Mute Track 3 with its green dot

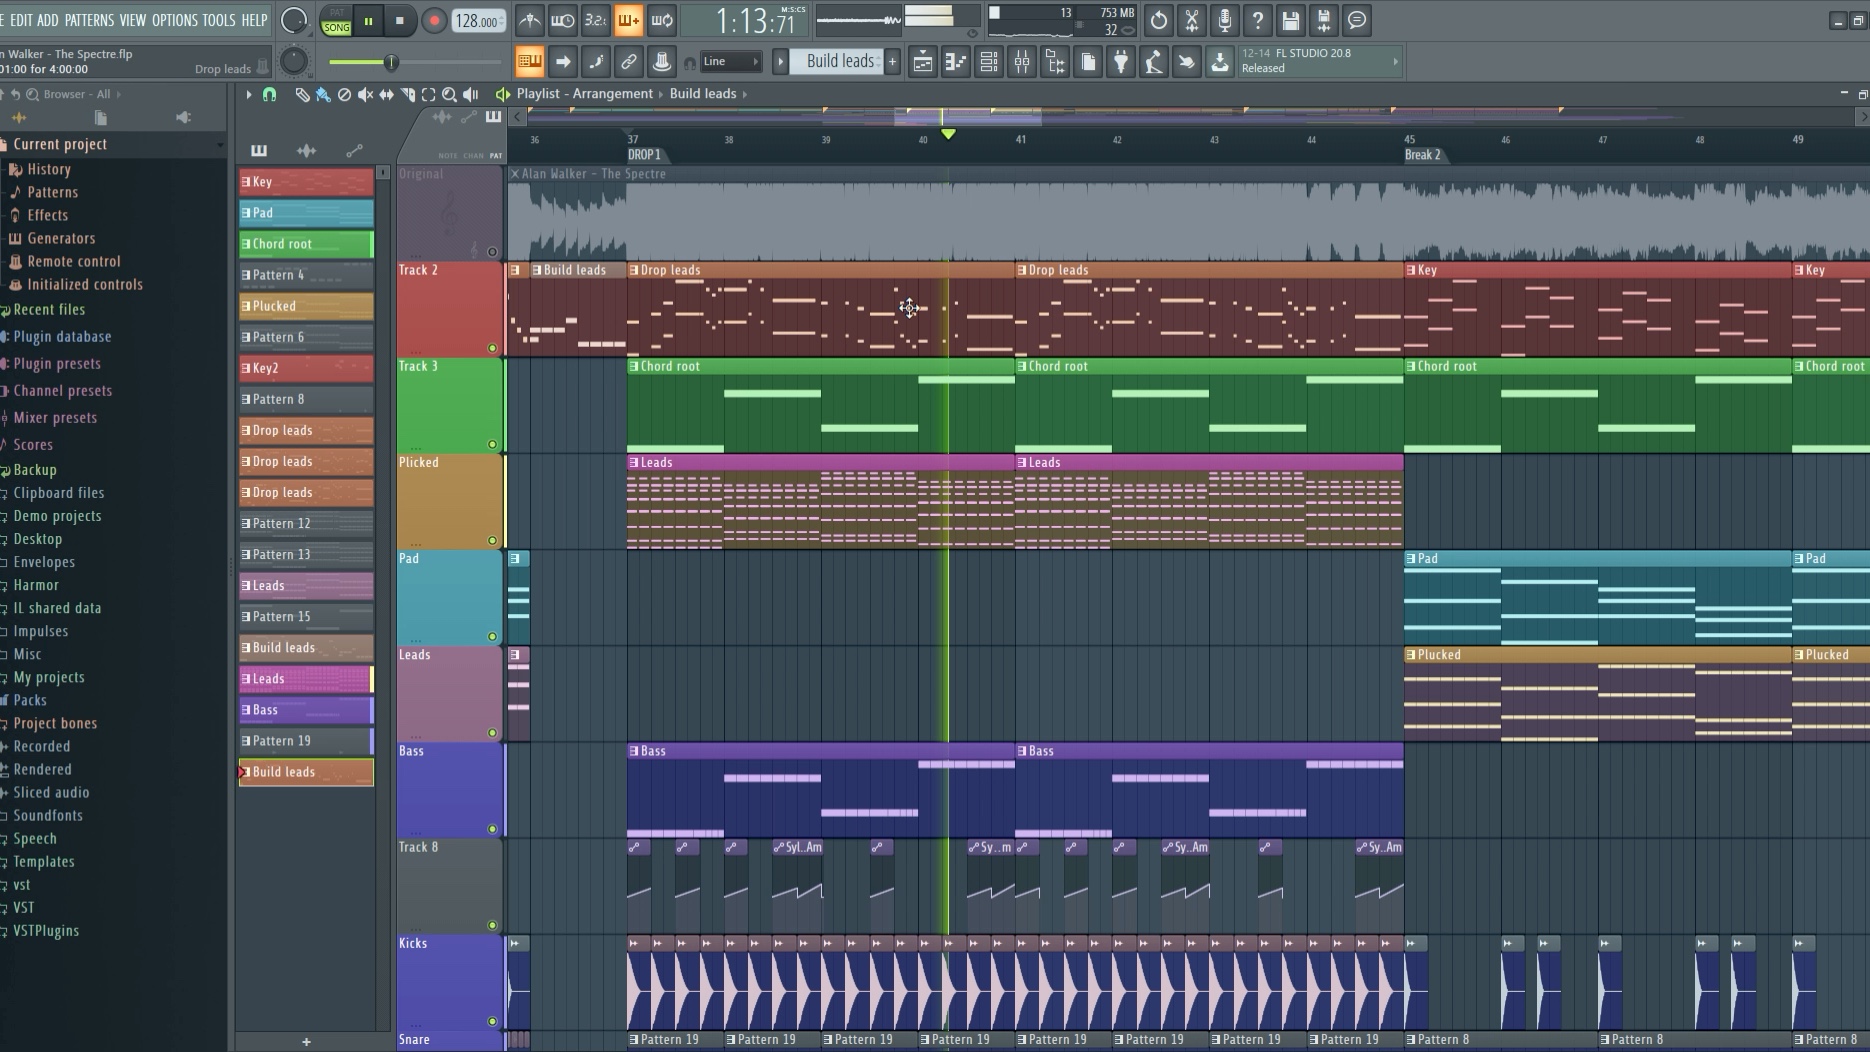492,444
